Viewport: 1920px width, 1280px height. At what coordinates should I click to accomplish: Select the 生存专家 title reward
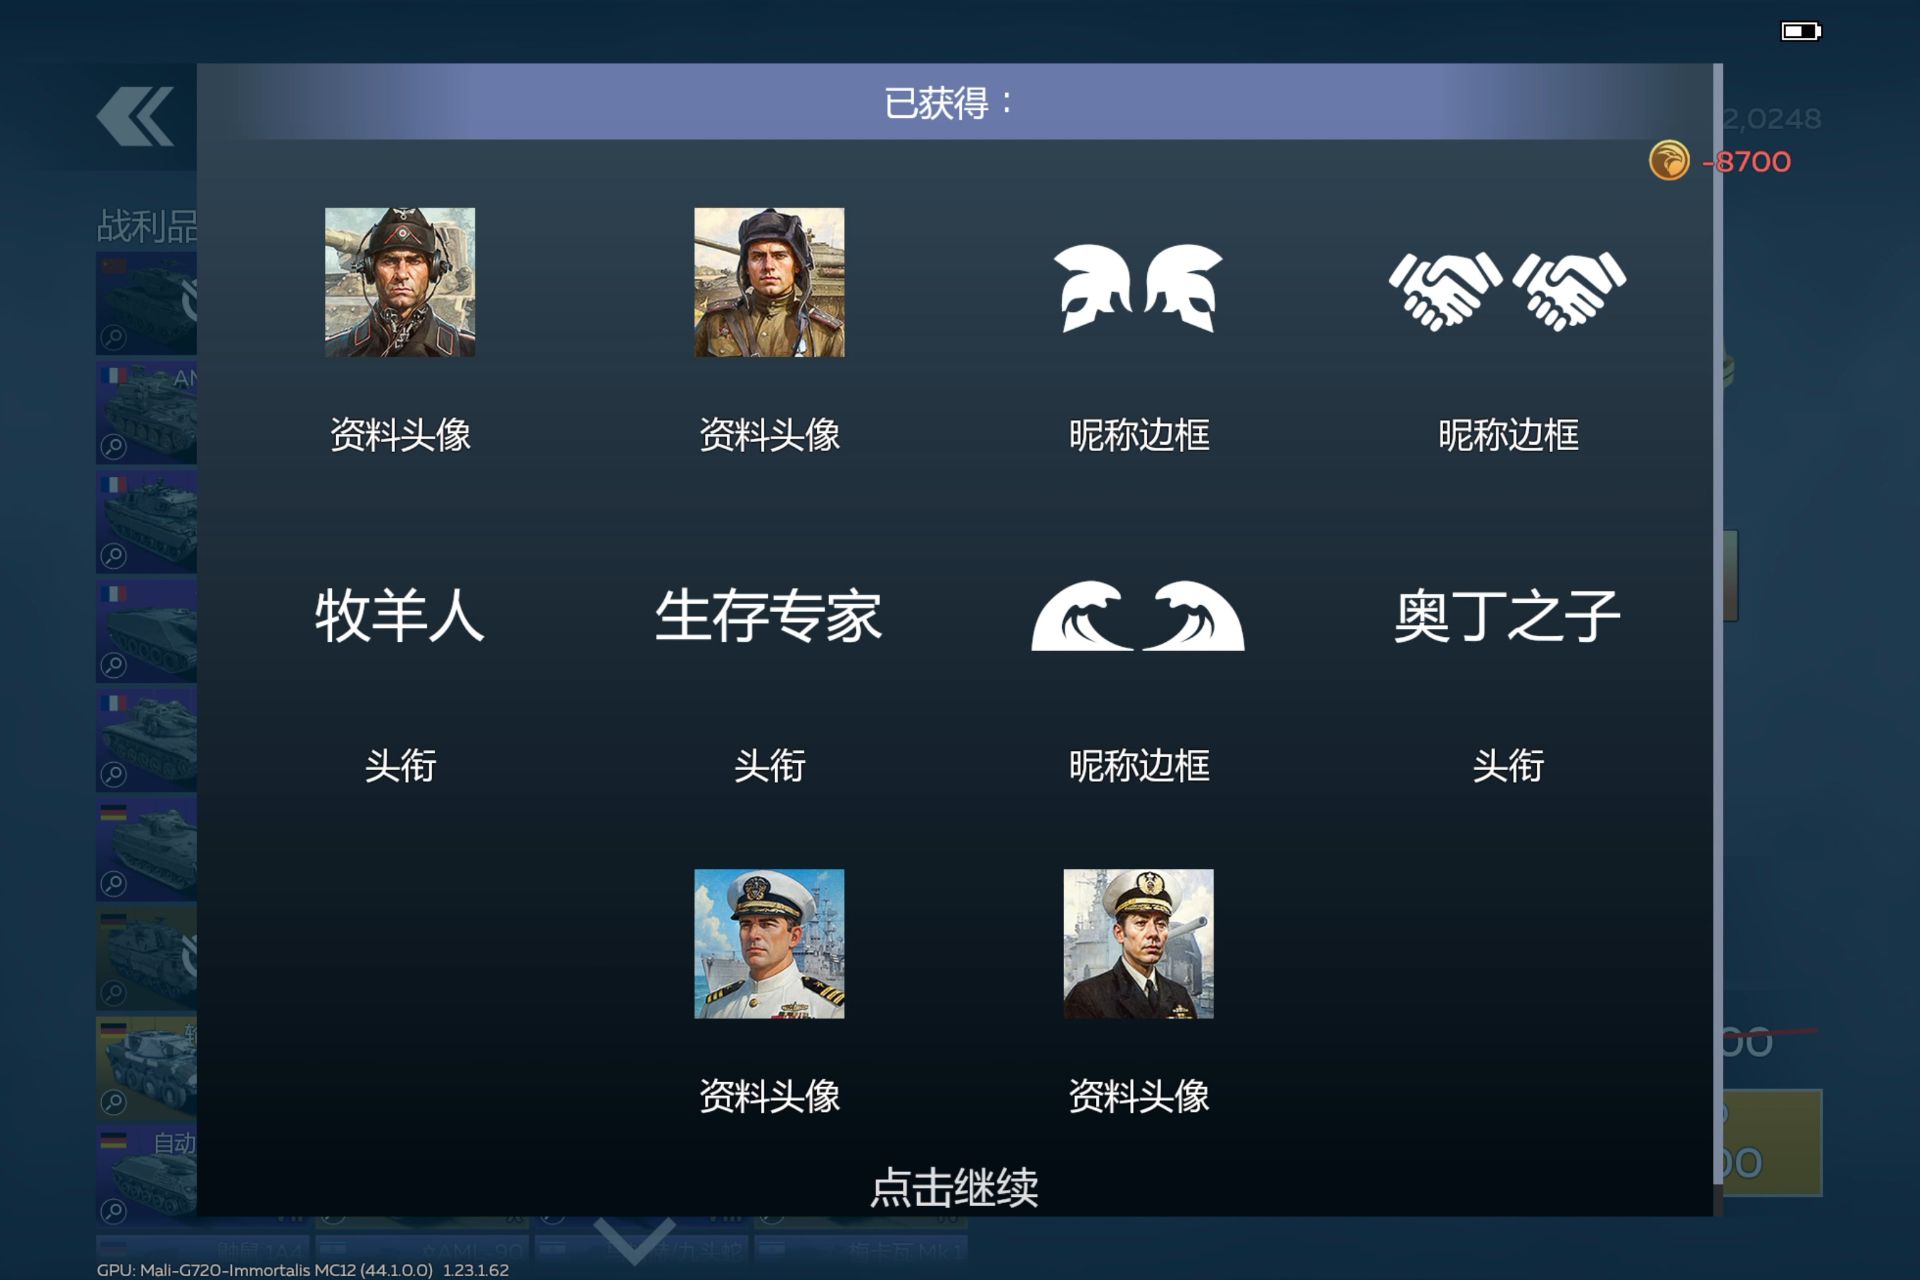(x=769, y=615)
